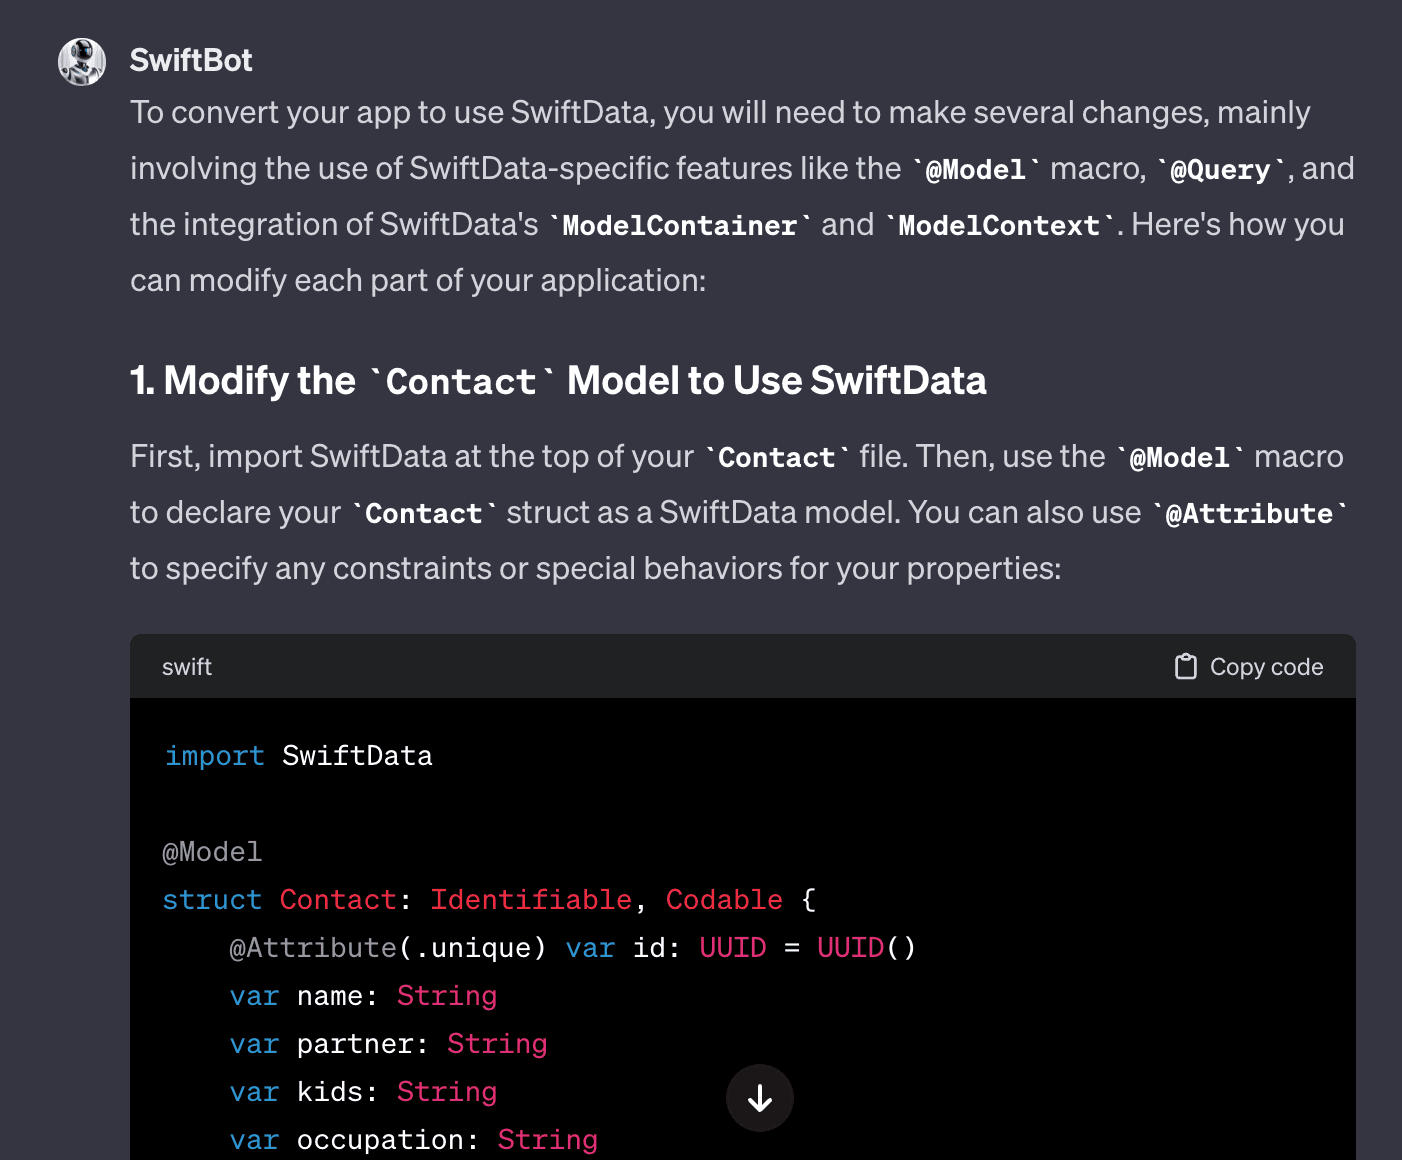Select the SwiftBot sender name
This screenshot has height=1160, width=1402.
click(x=191, y=60)
